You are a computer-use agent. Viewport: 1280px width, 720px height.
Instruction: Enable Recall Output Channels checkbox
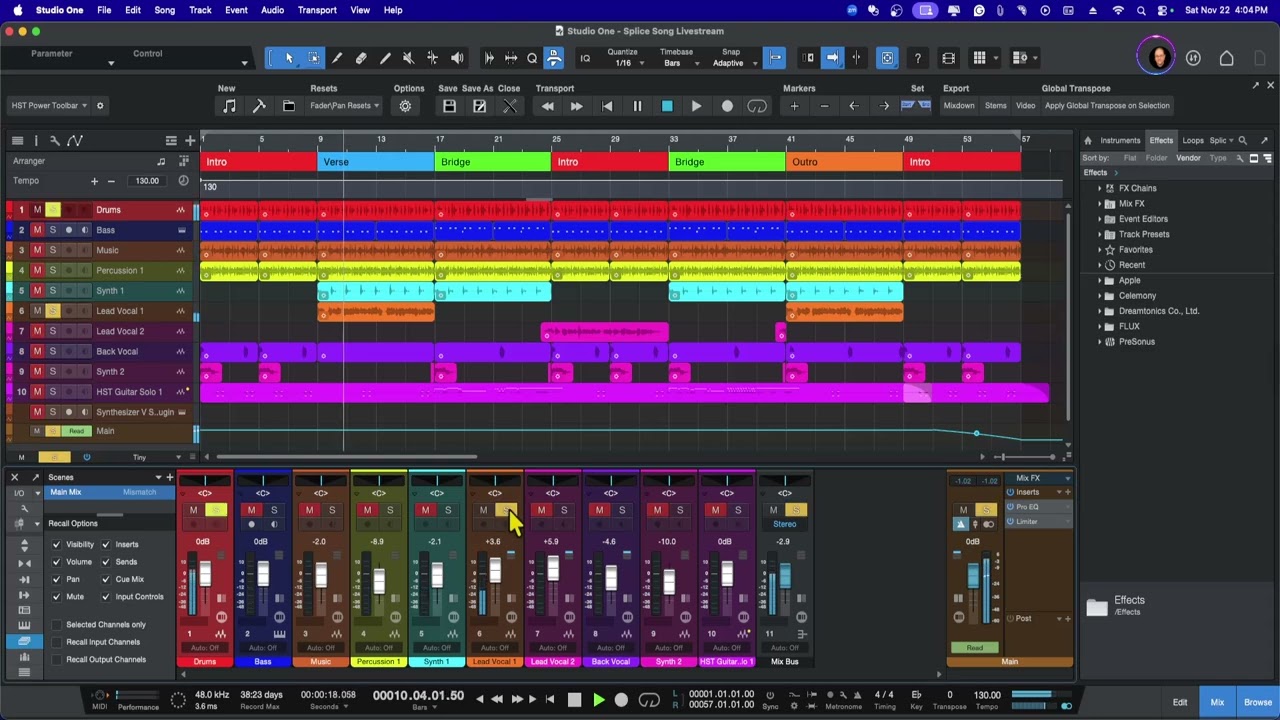(56, 659)
